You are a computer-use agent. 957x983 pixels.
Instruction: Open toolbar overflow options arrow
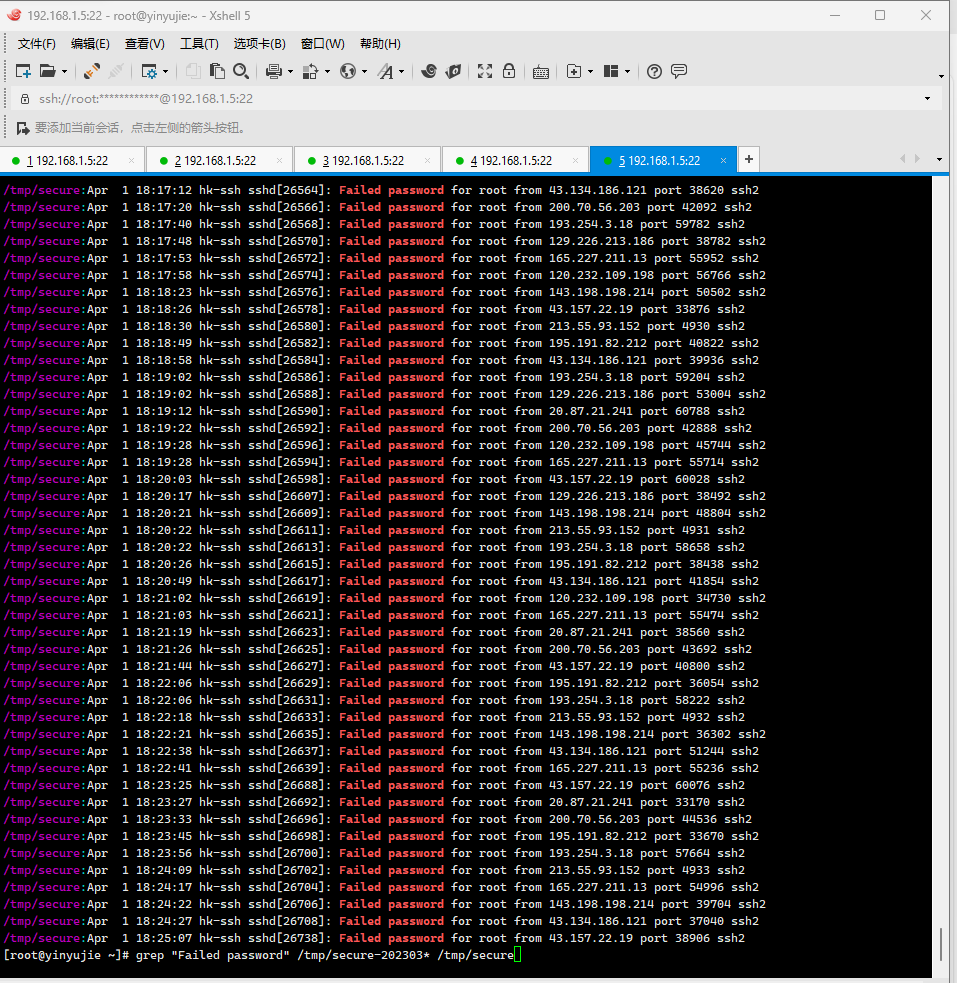click(x=941, y=76)
